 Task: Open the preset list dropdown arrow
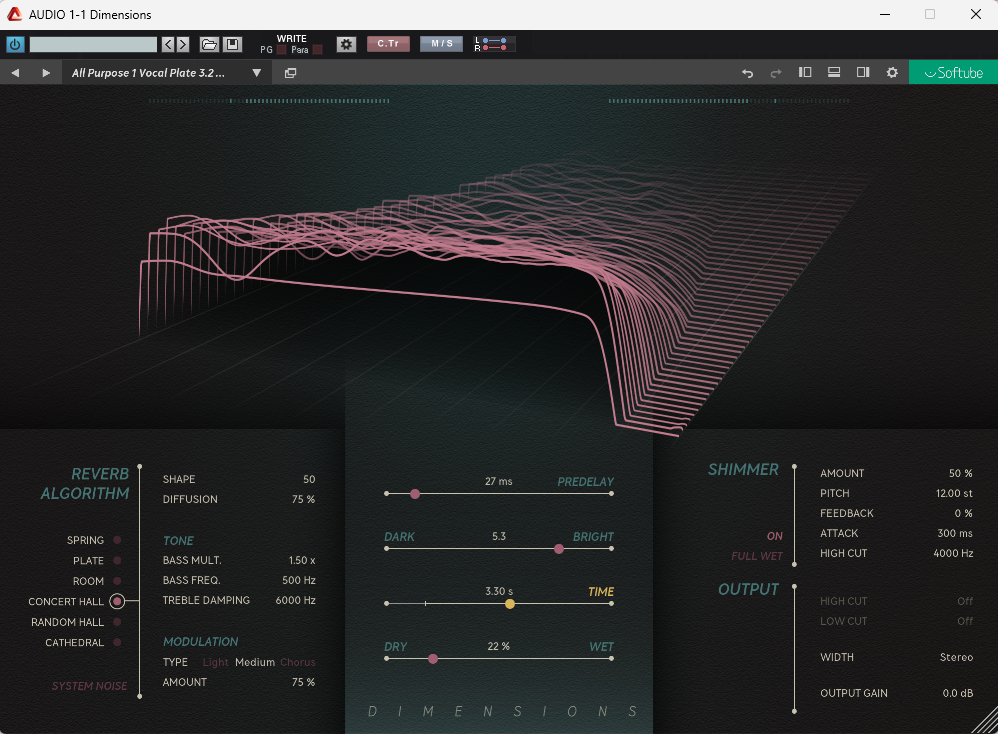(x=257, y=73)
